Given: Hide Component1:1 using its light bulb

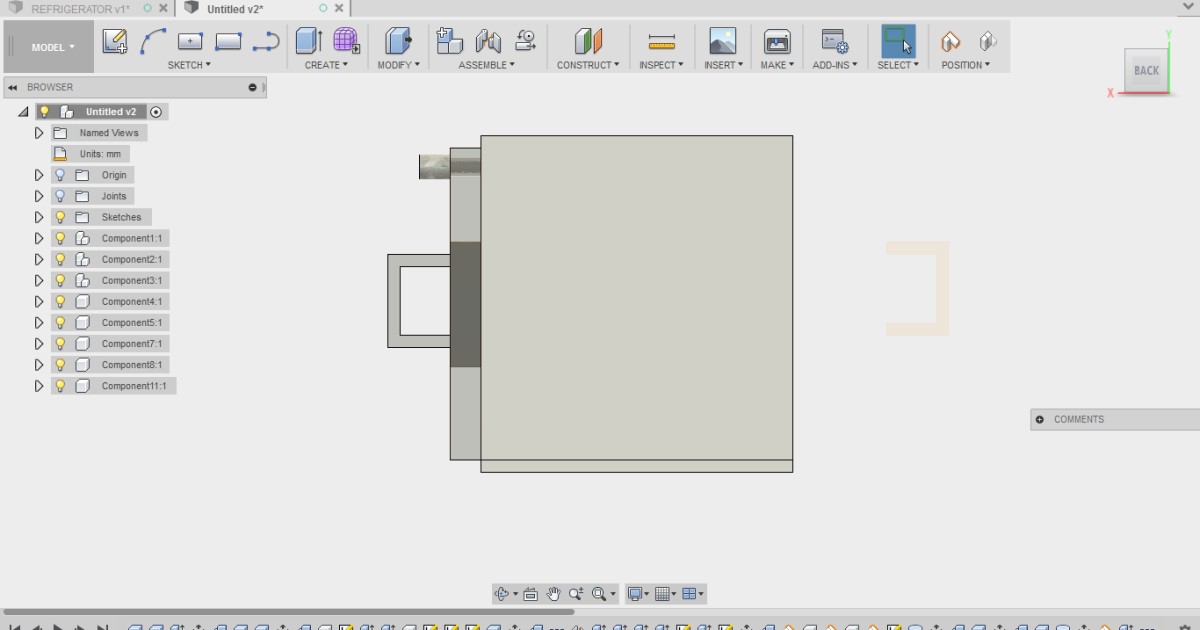Looking at the screenshot, I should coord(59,237).
